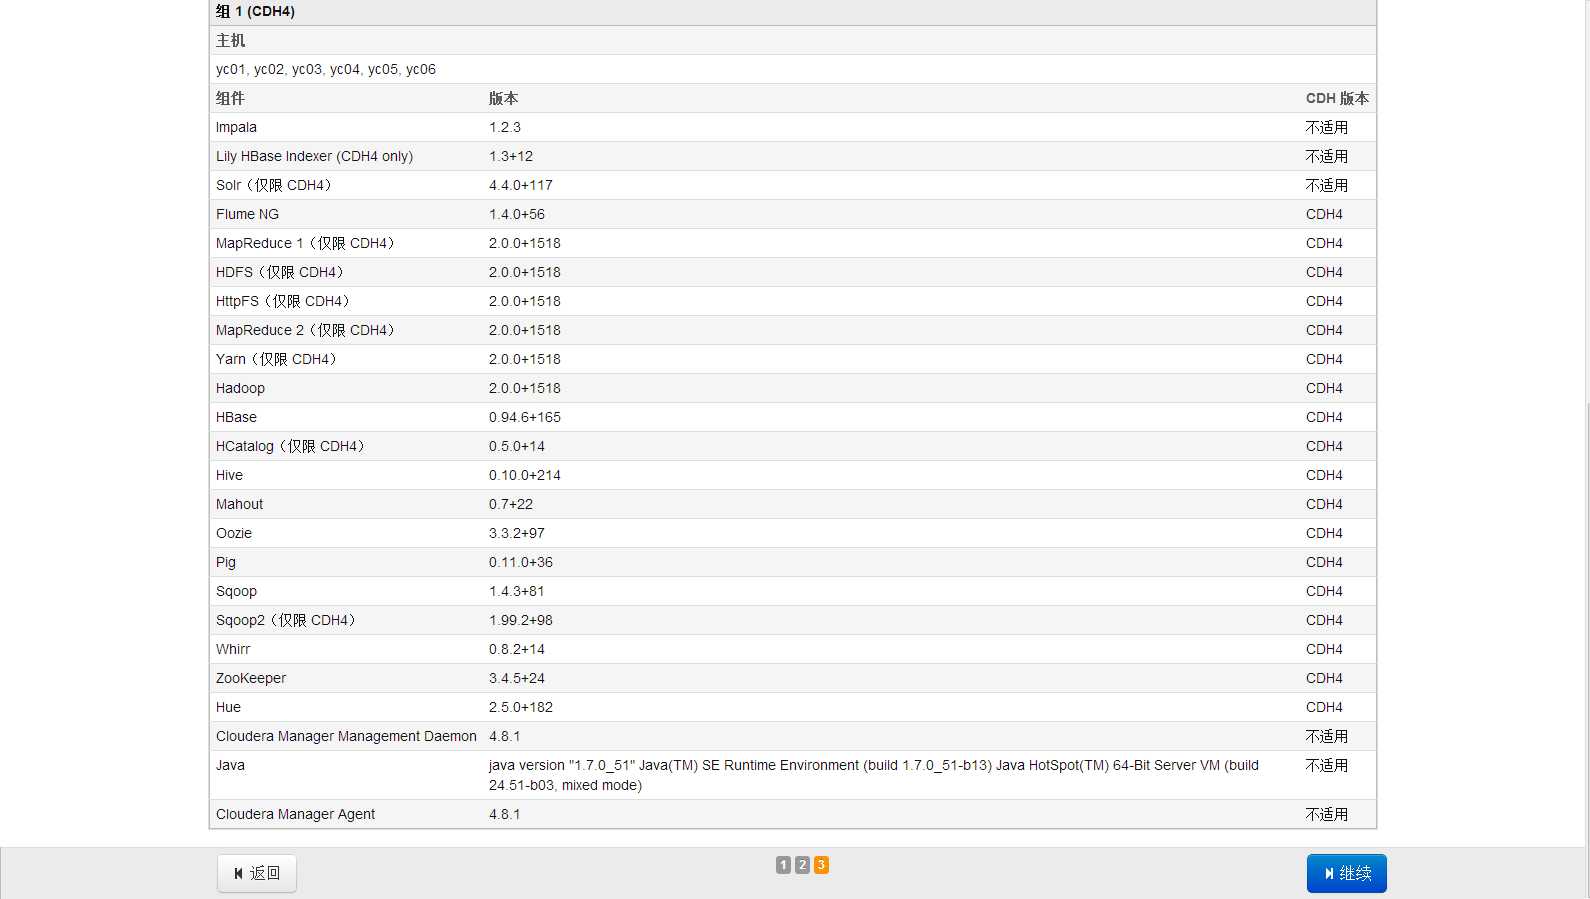Click the 版本 column header
Image resolution: width=1590 pixels, height=899 pixels.
(503, 98)
